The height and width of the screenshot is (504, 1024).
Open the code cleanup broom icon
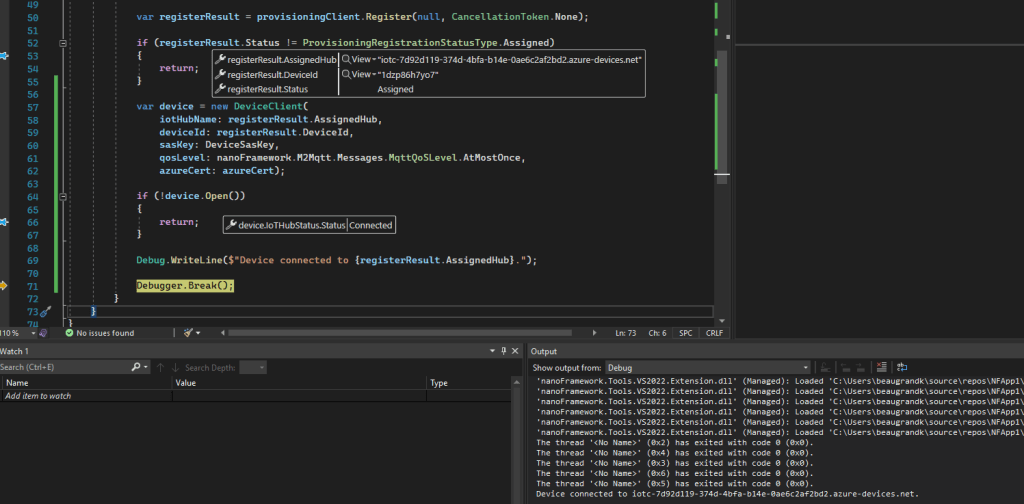(189, 332)
